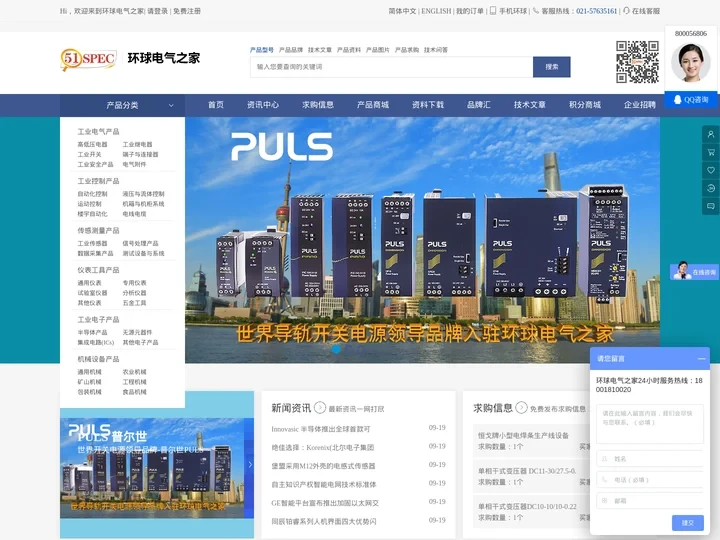Screen dimensions: 720x540
Task: Open news item 'GE智能平台宣布推出加固以太网交'
Action: tap(325, 503)
